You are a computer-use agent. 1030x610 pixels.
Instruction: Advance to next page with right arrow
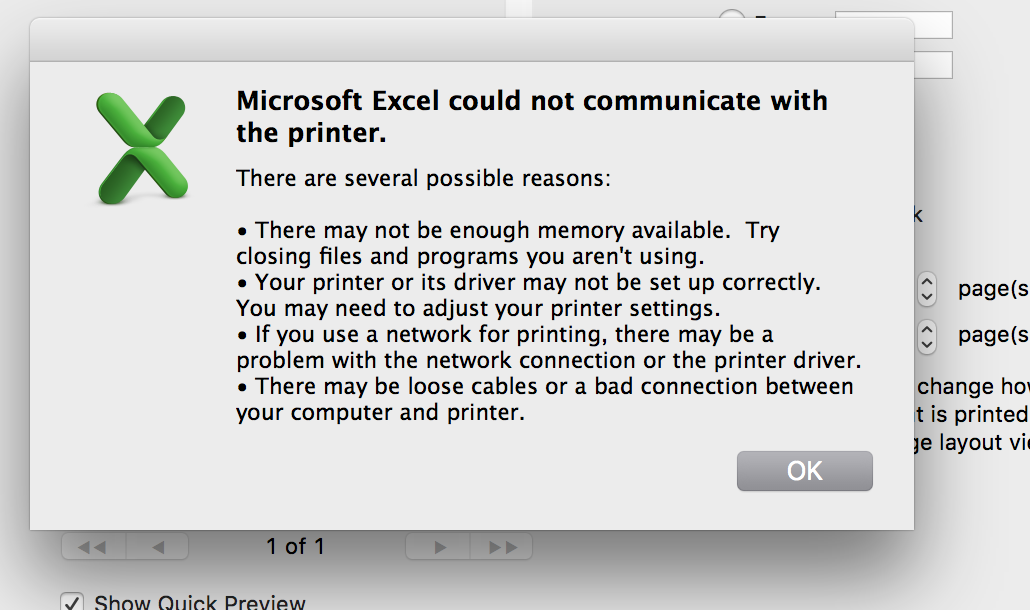439,547
